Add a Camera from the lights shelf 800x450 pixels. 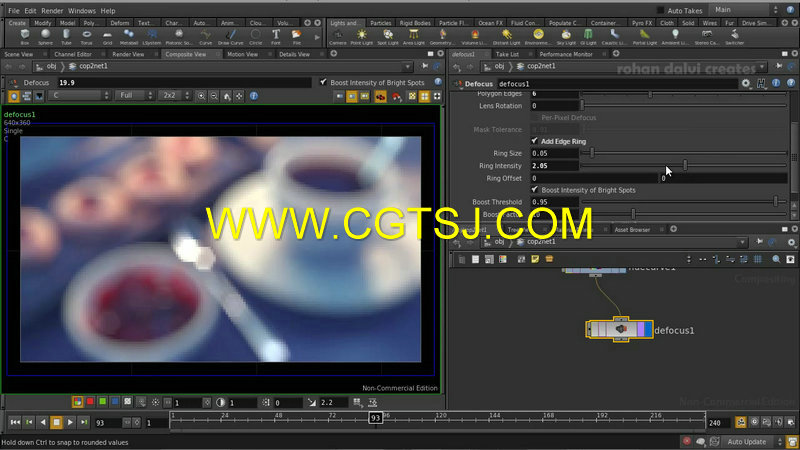click(x=337, y=37)
